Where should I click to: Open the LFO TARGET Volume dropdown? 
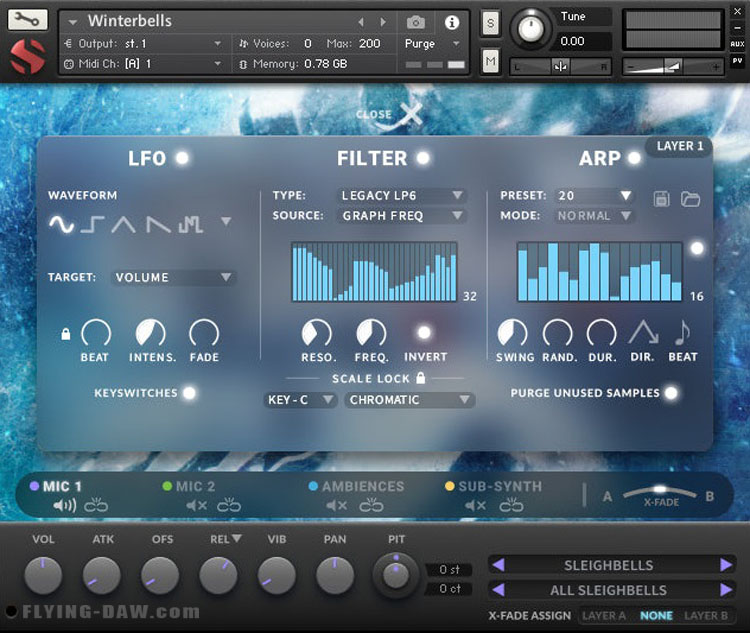(x=173, y=277)
